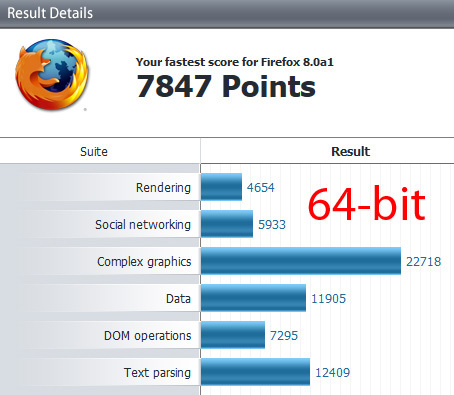Click the DOM operations result bar
The image size is (454, 395).
click(x=233, y=335)
